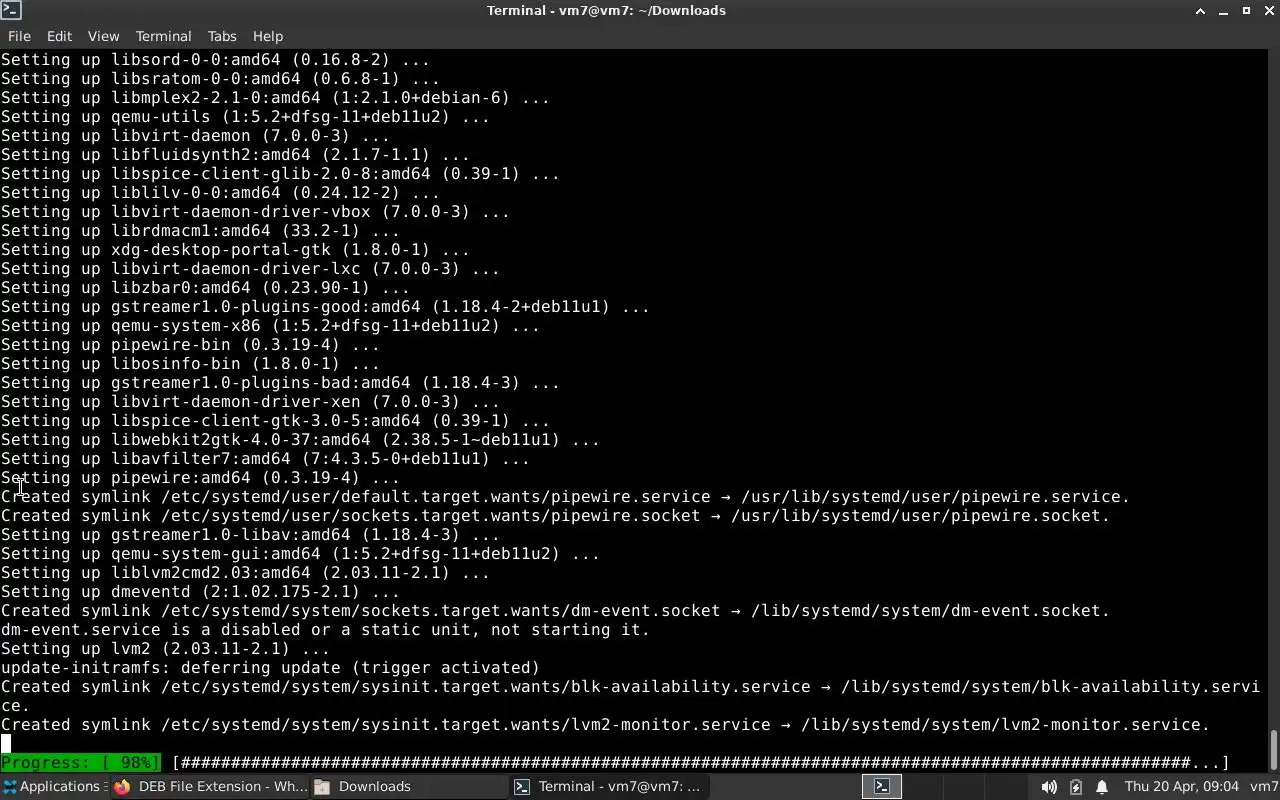The image size is (1280, 800).
Task: Click the line 'Setting up libosinfo-bin'
Action: pos(190,364)
